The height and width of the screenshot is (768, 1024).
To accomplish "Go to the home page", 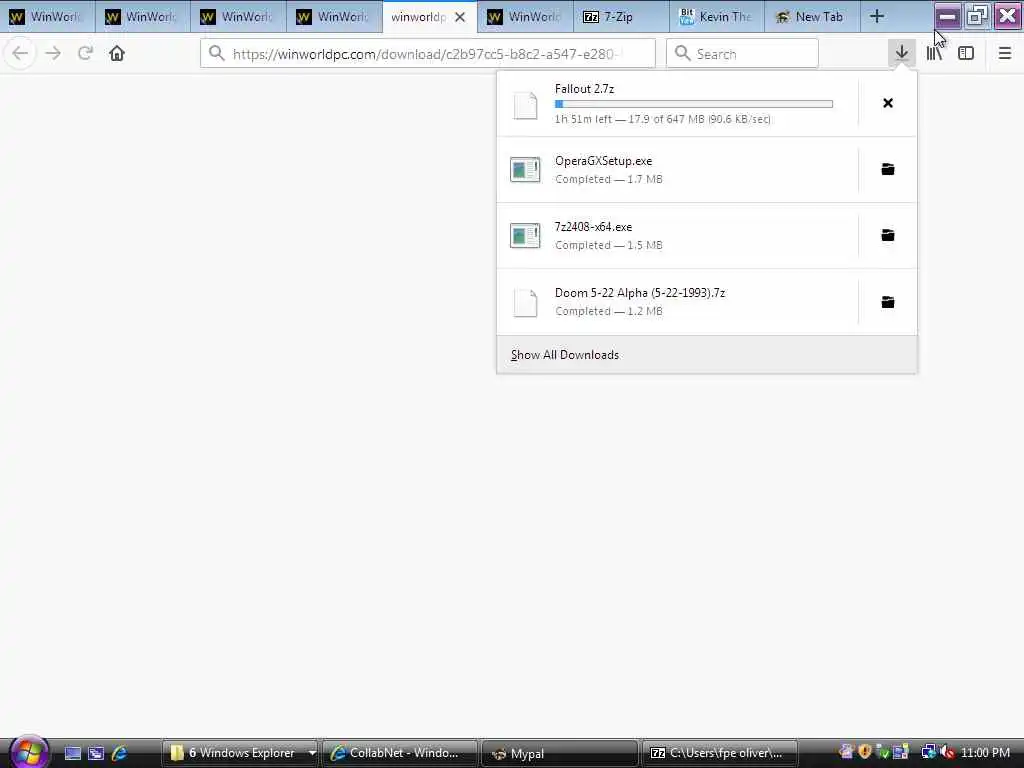I will (117, 53).
